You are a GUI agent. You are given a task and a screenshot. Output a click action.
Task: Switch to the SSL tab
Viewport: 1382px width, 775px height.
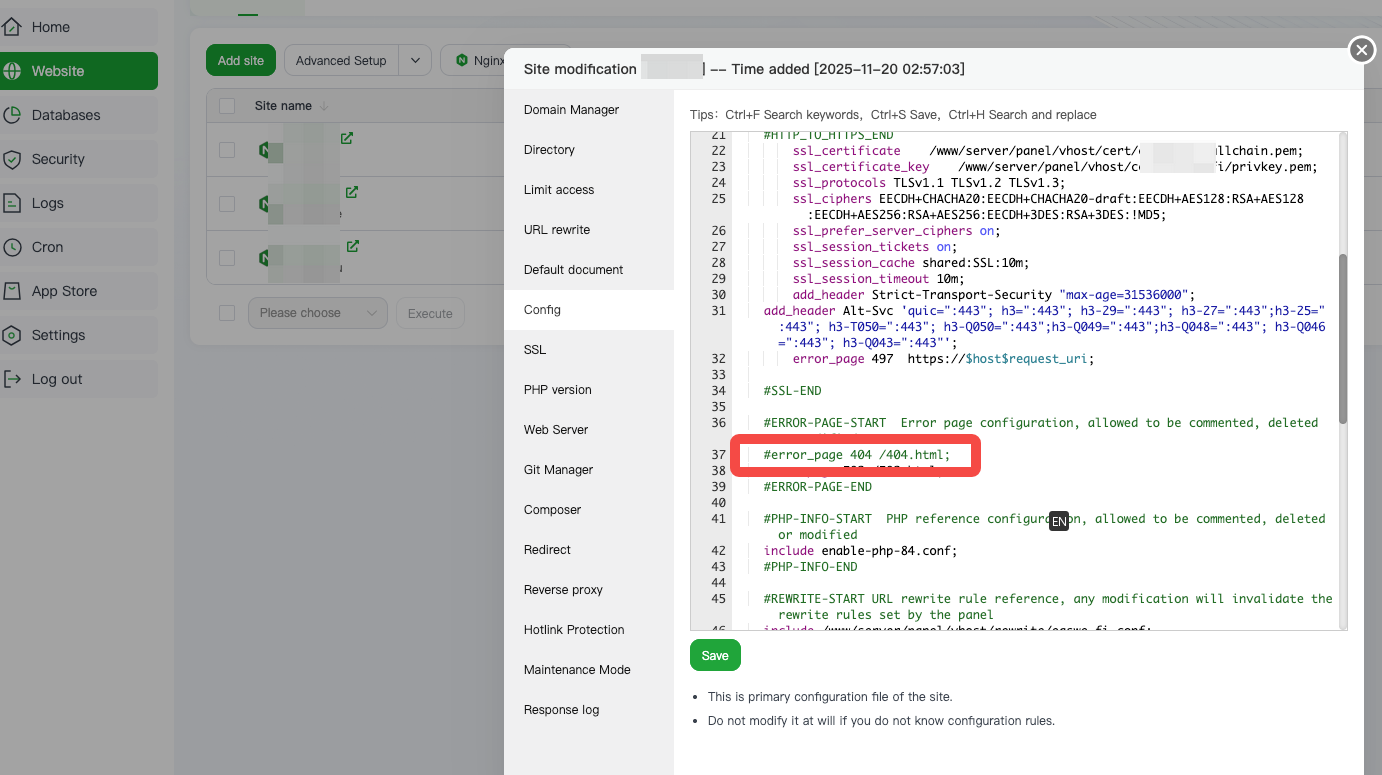[535, 350]
